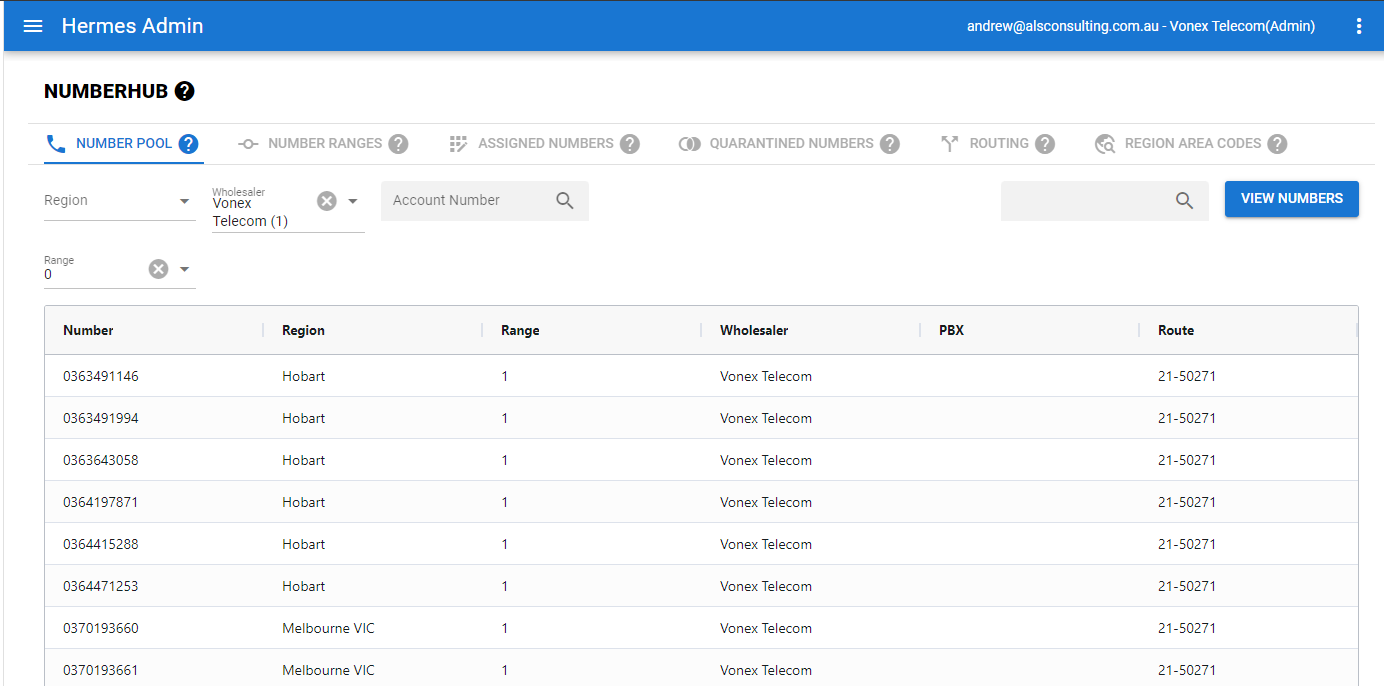Screen dimensions: 1384x686
Task: Open the Melbourne VIC region link for 0370193660
Action: pos(328,629)
